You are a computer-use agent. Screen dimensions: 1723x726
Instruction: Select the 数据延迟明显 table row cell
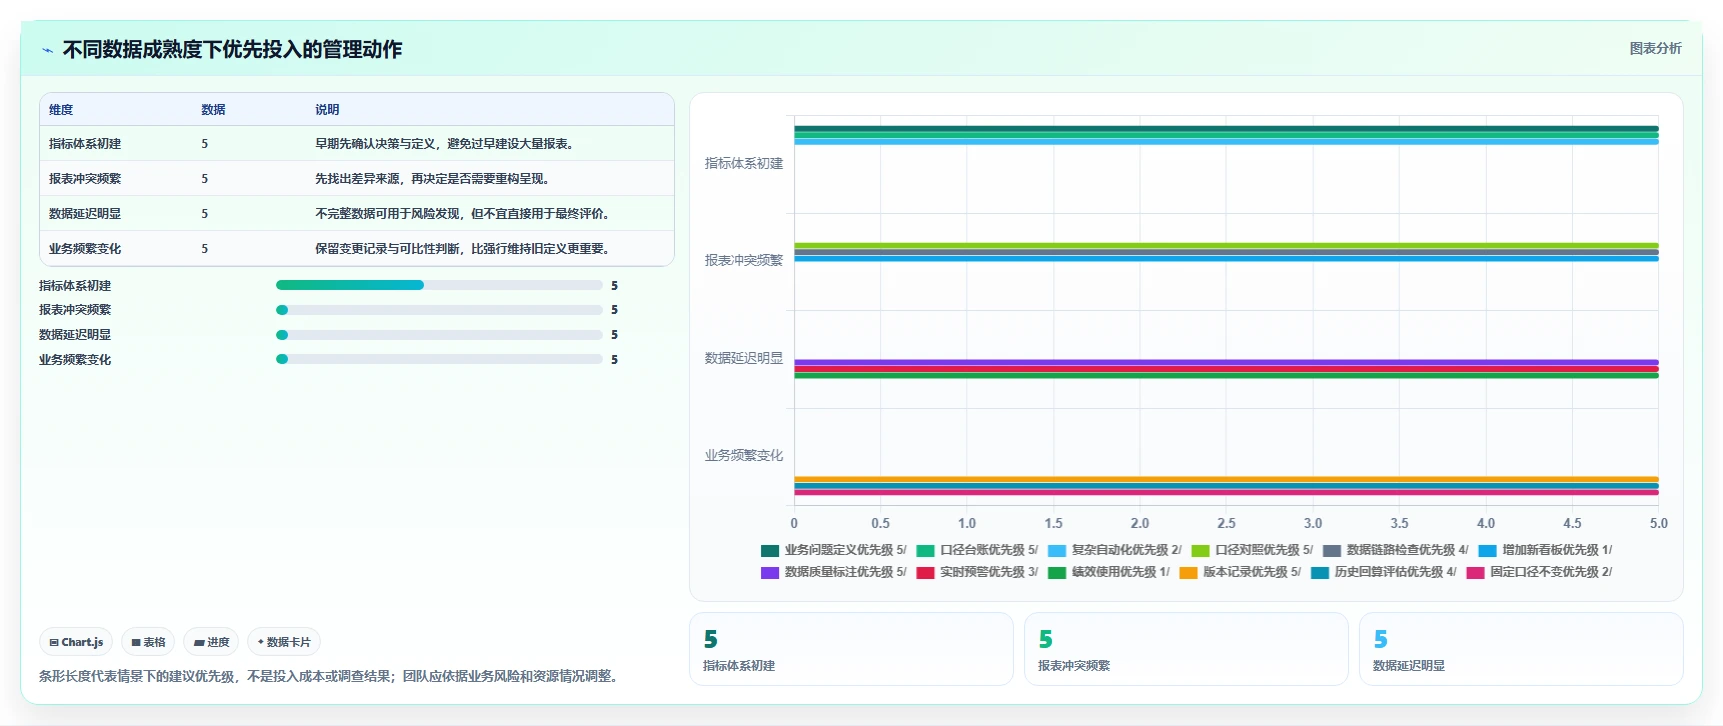tap(85, 214)
